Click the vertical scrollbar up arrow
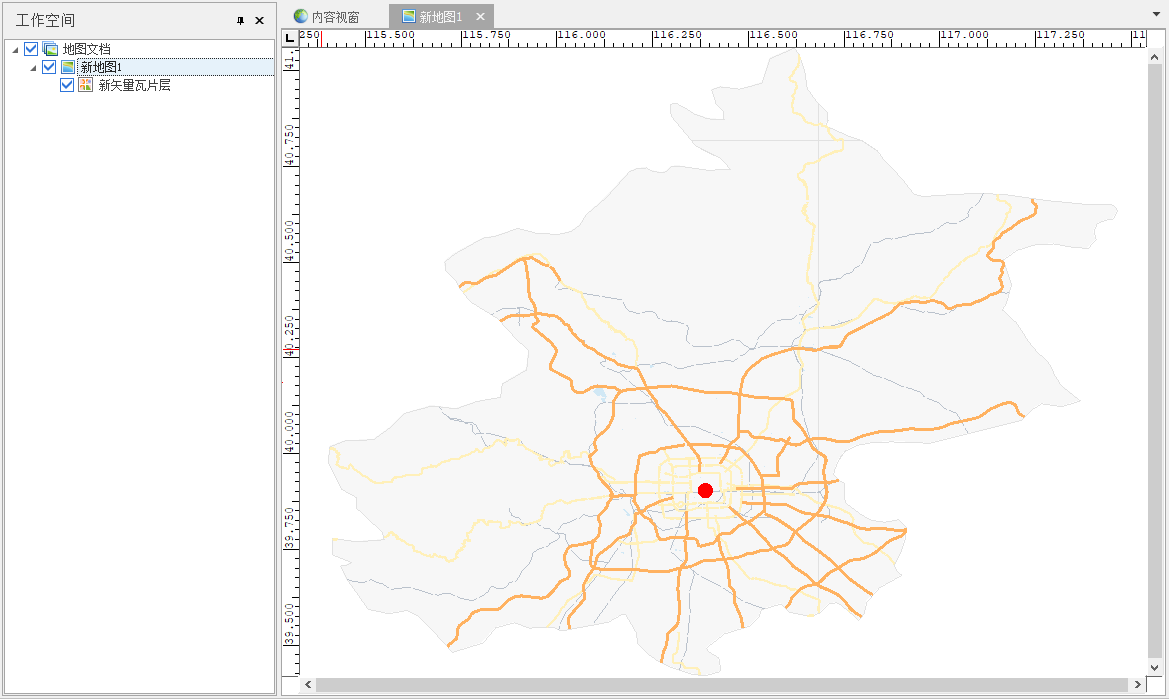Image resolution: width=1169 pixels, height=699 pixels. pyautogui.click(x=1154, y=55)
